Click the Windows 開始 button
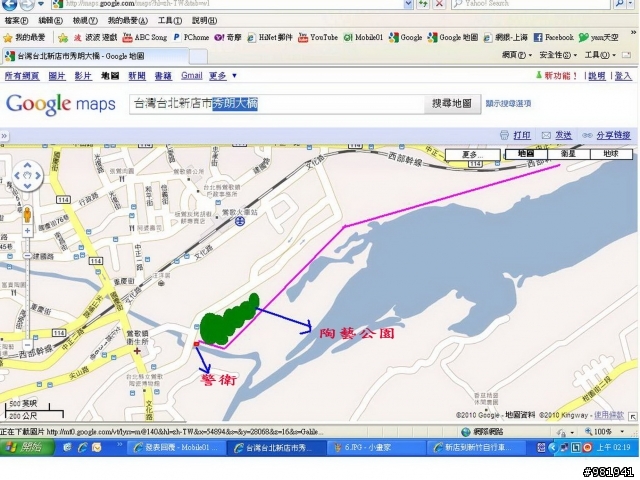The width and height of the screenshot is (640, 480). (x=27, y=447)
